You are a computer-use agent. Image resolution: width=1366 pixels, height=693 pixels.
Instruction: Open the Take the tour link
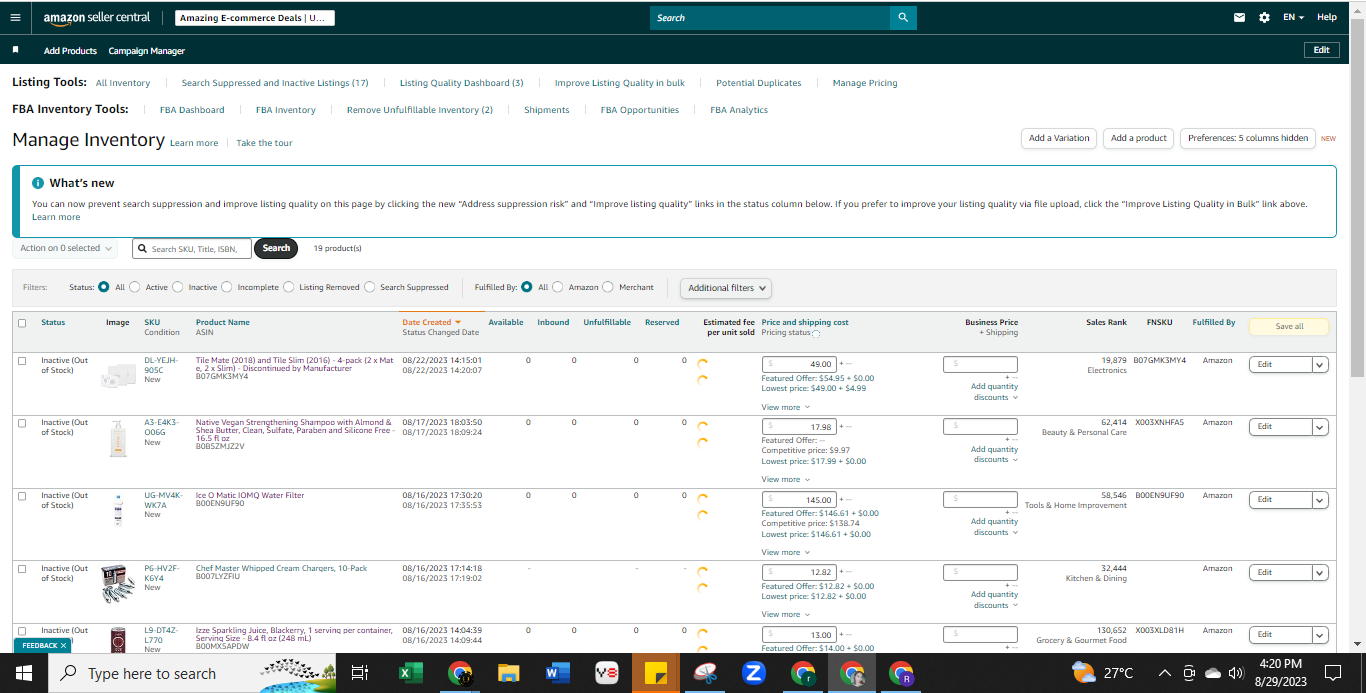click(x=265, y=143)
